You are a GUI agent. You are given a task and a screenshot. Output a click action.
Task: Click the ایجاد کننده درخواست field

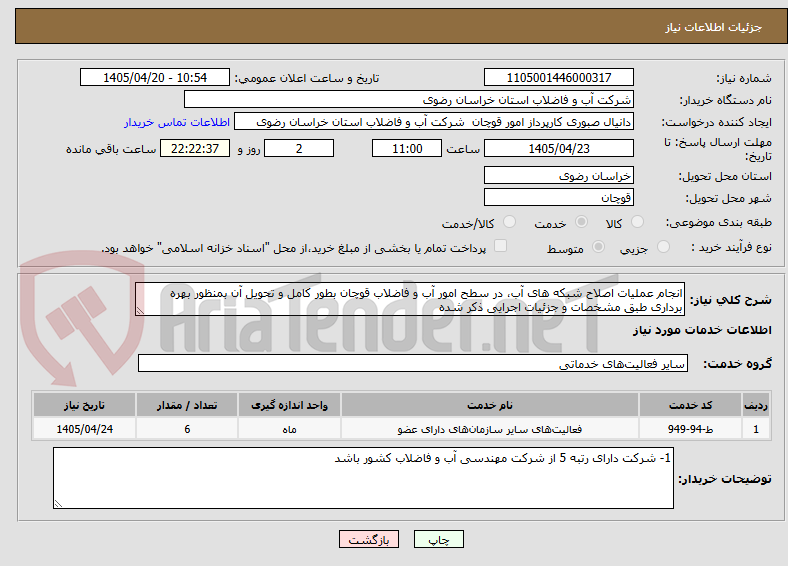pos(434,122)
